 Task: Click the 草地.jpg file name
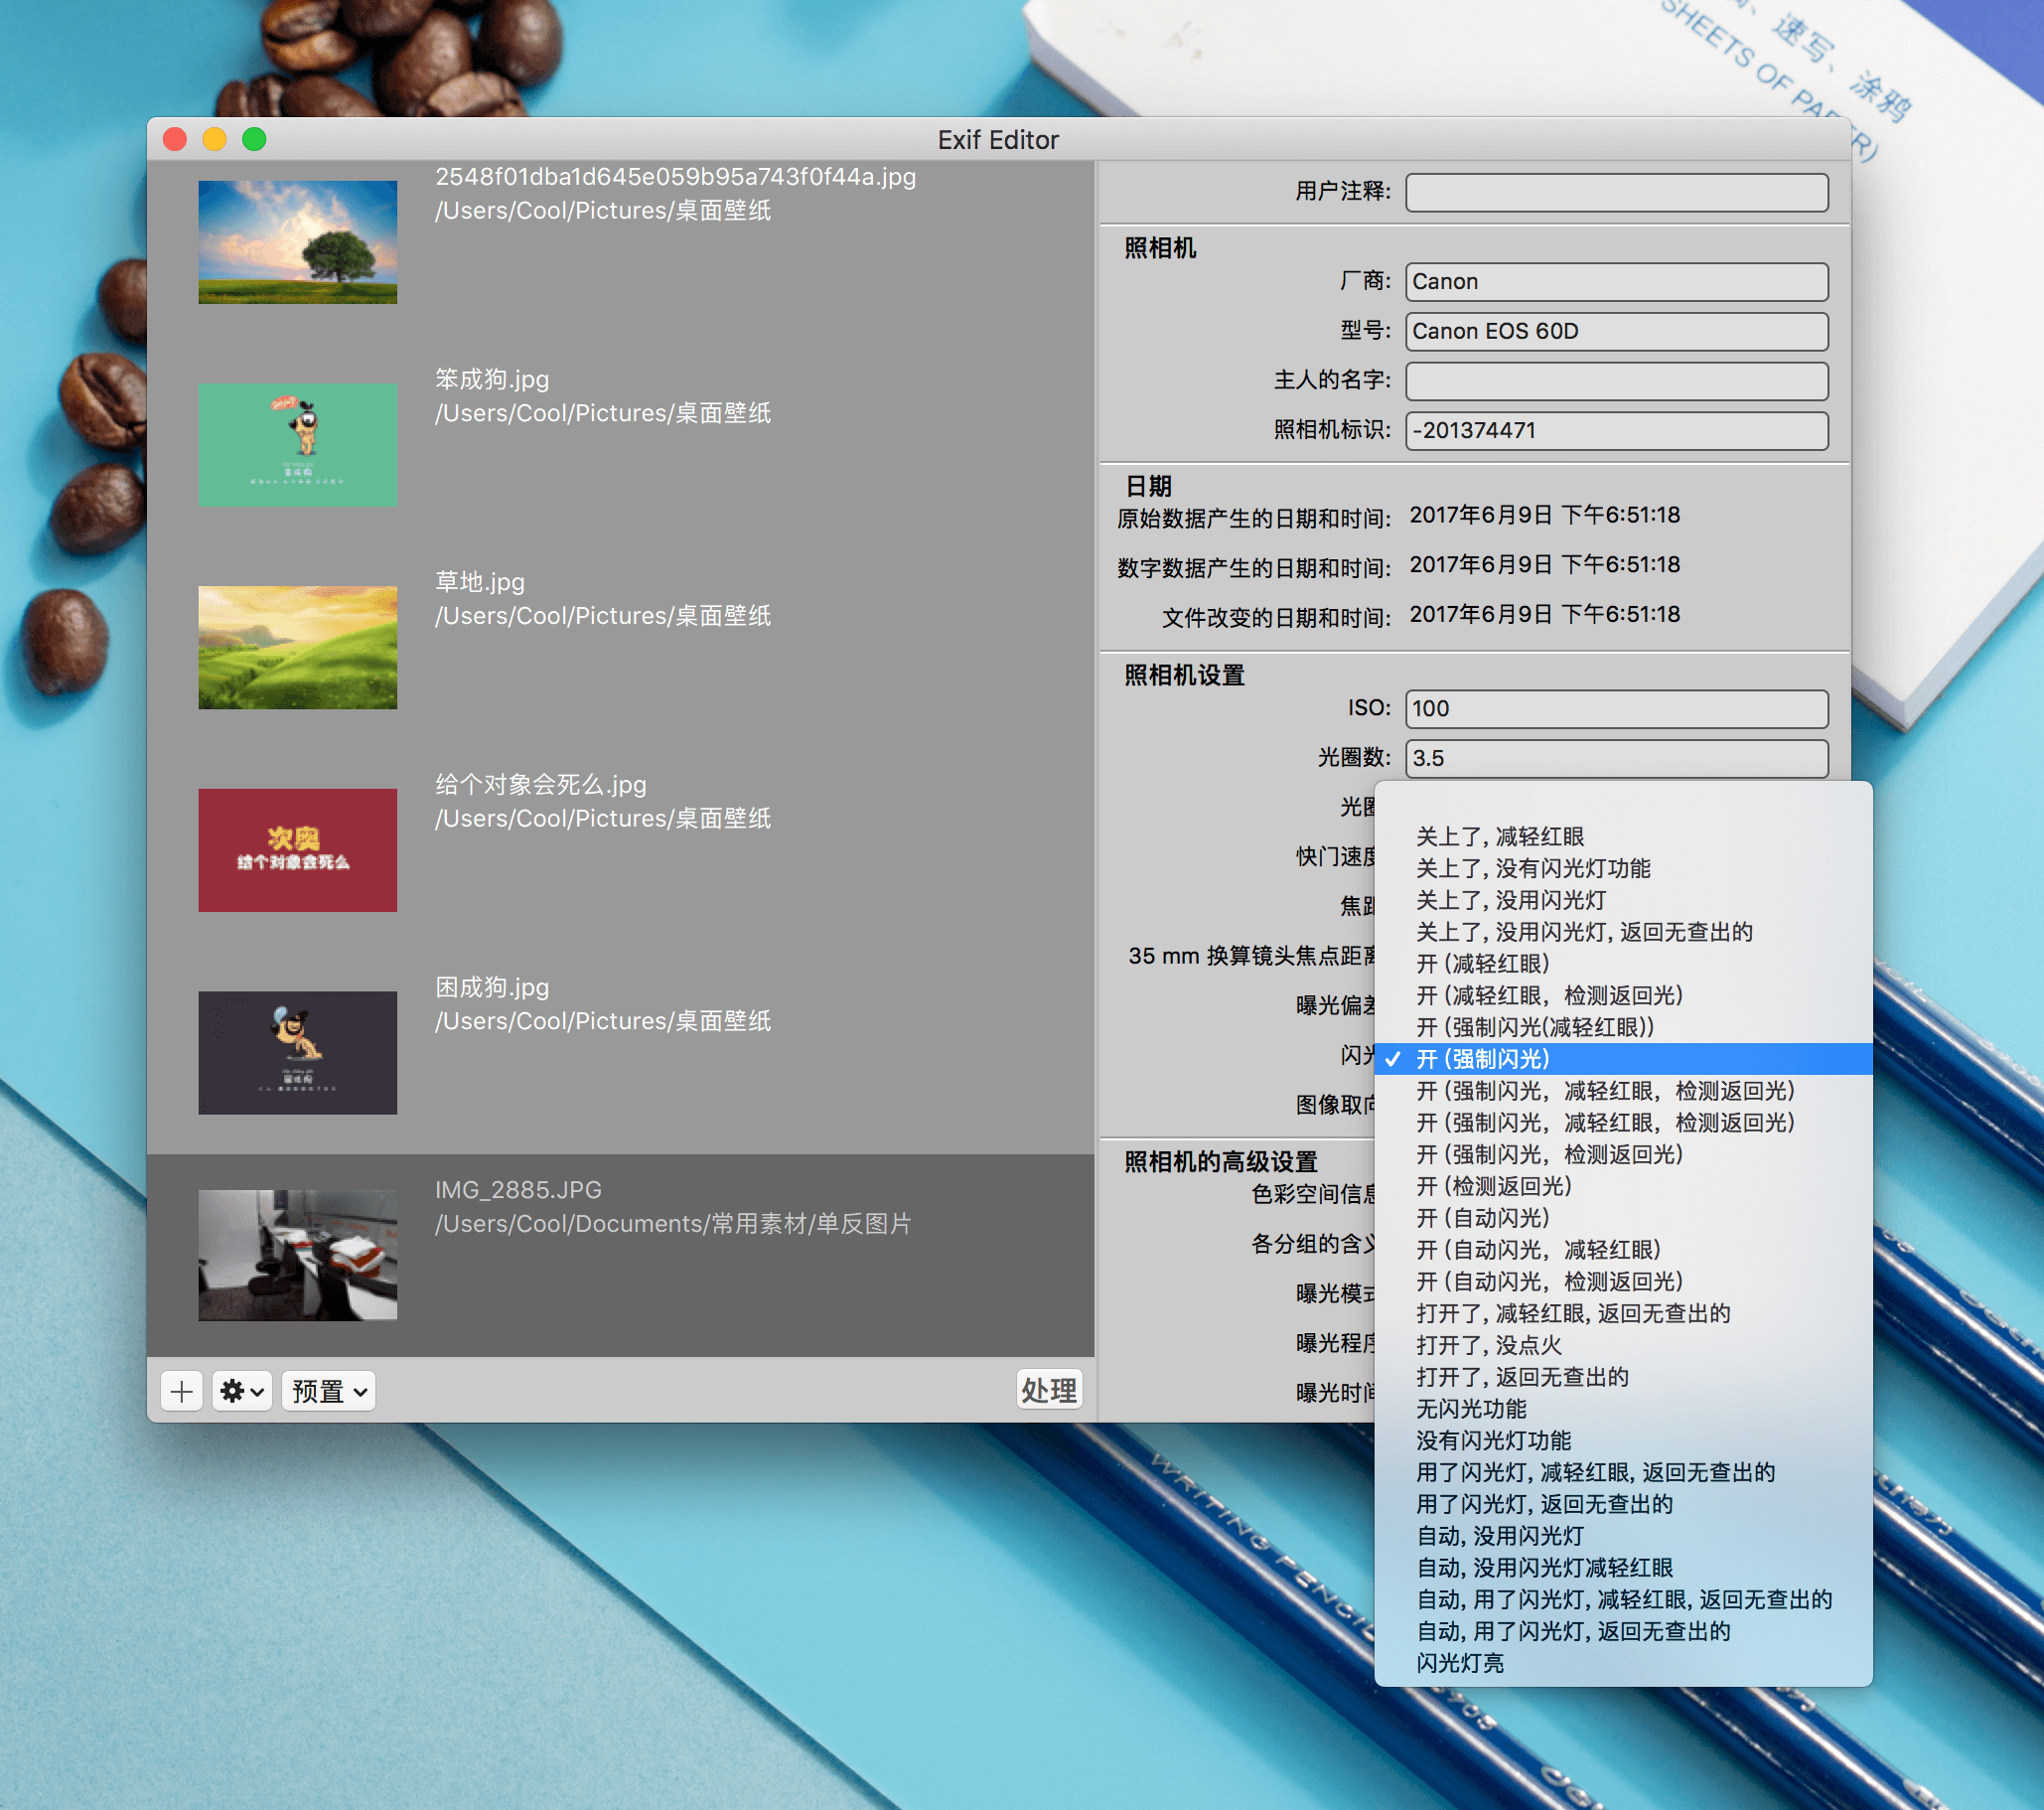(480, 582)
